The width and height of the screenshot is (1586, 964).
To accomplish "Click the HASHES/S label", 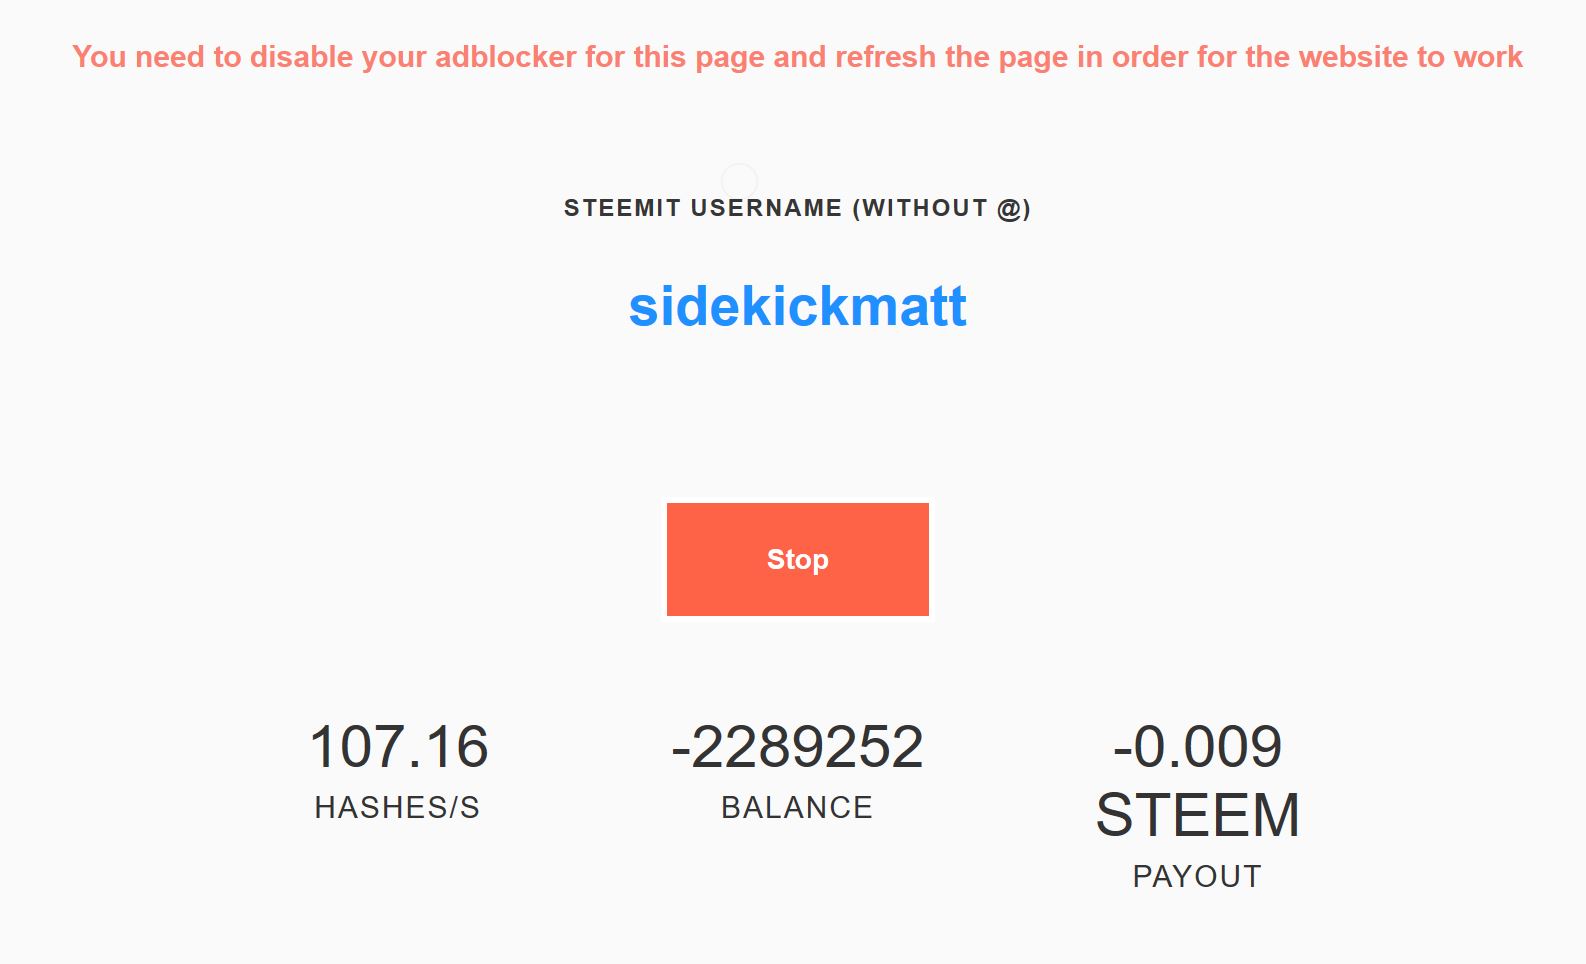I will click(x=397, y=808).
